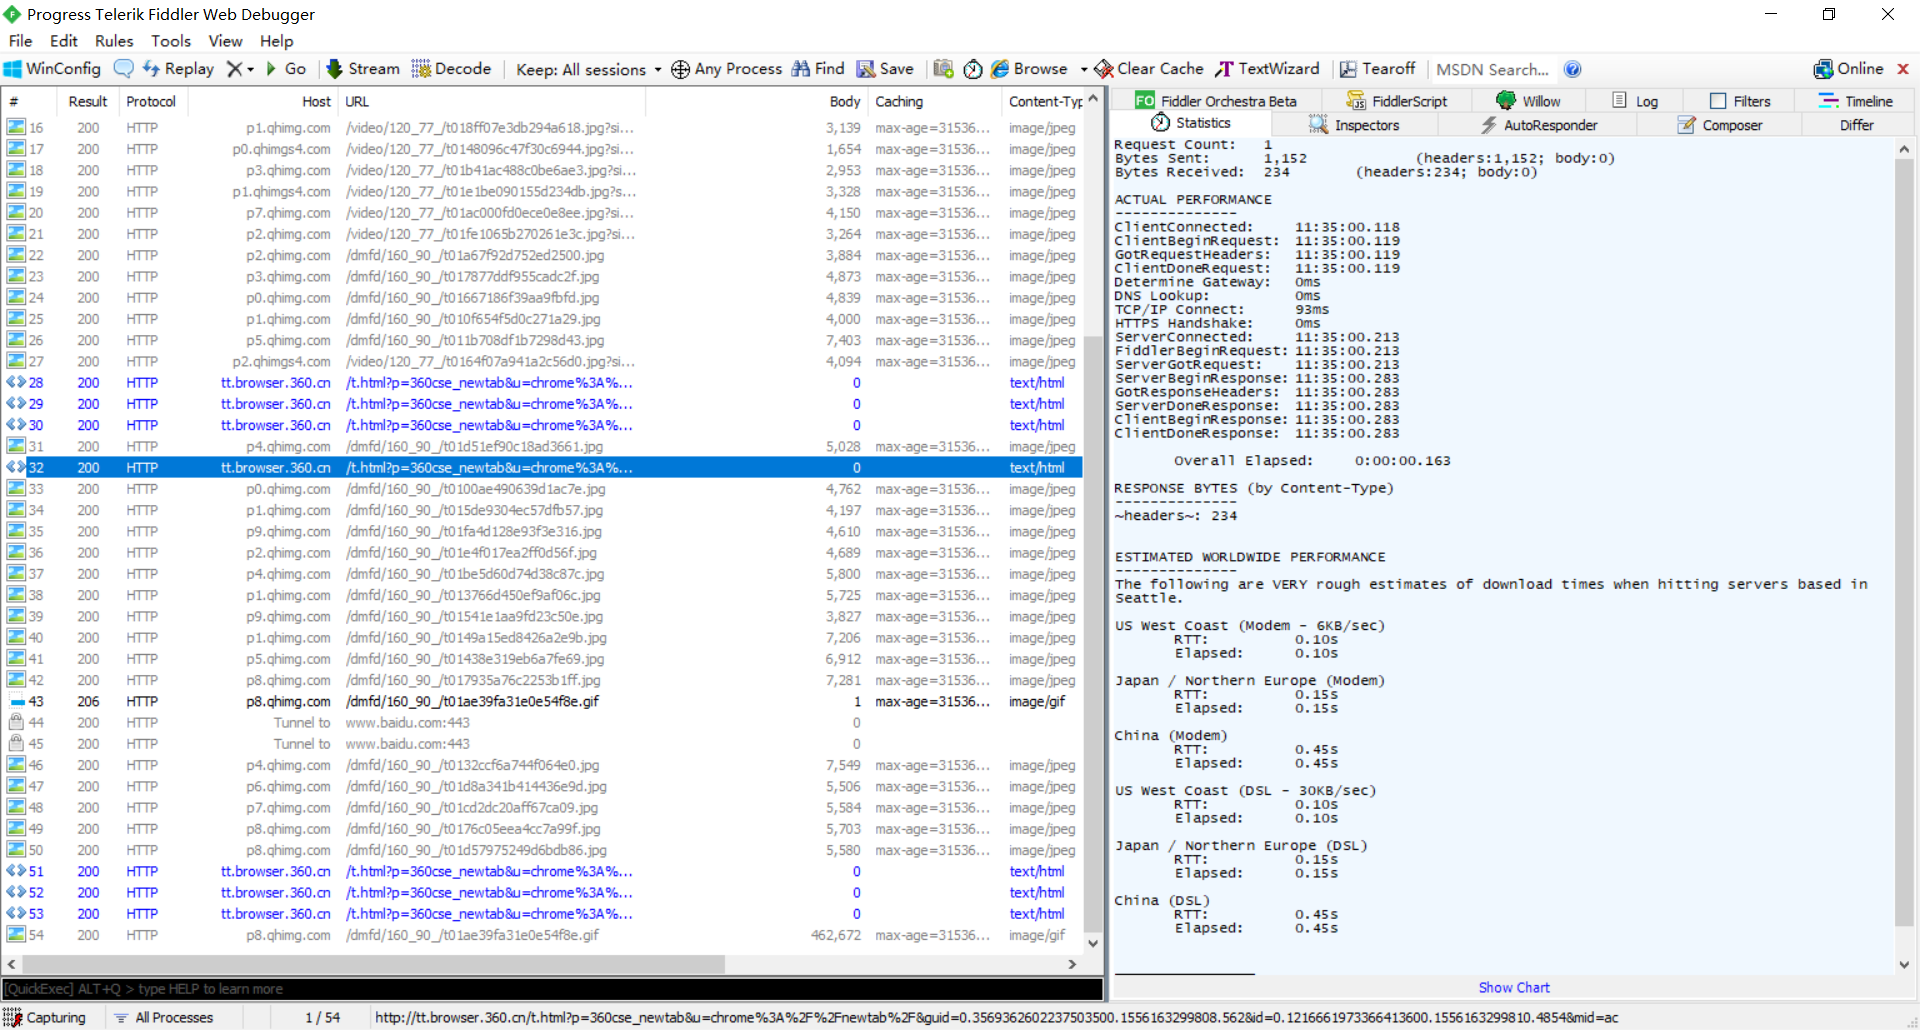Replay the selected session
Viewport: 1920px width, 1030px height.
point(178,69)
